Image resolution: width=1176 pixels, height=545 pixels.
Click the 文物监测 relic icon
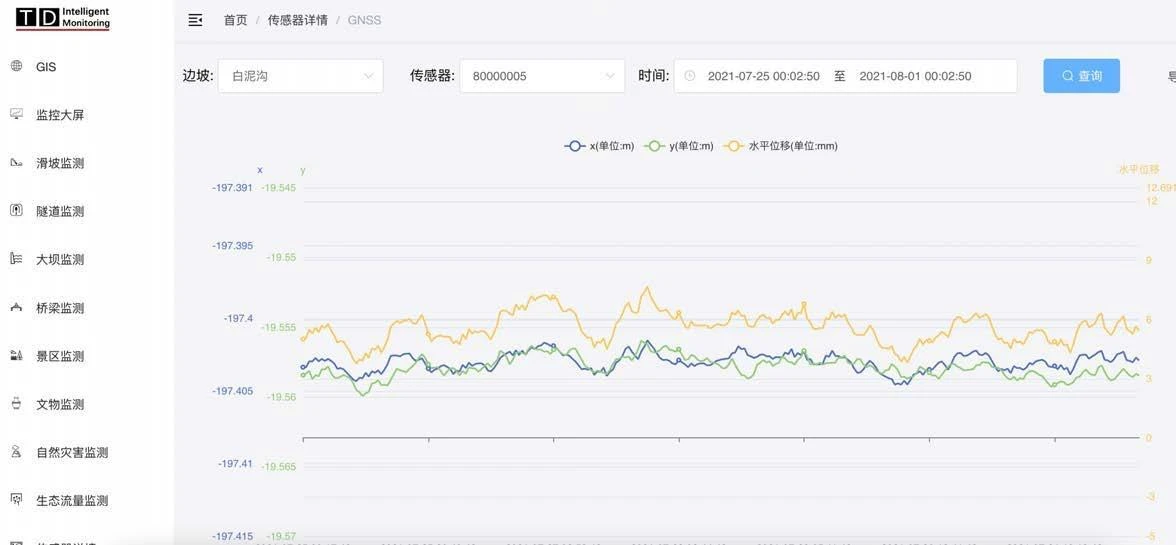coord(16,404)
